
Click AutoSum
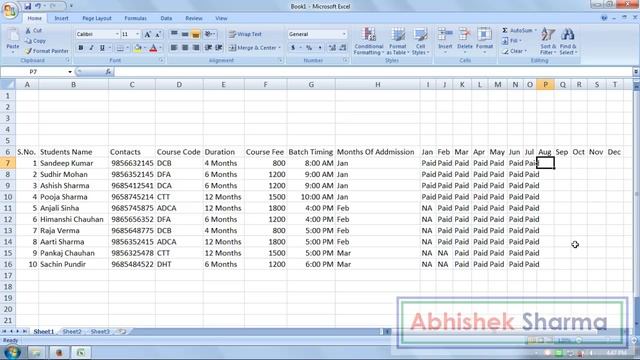(518, 31)
